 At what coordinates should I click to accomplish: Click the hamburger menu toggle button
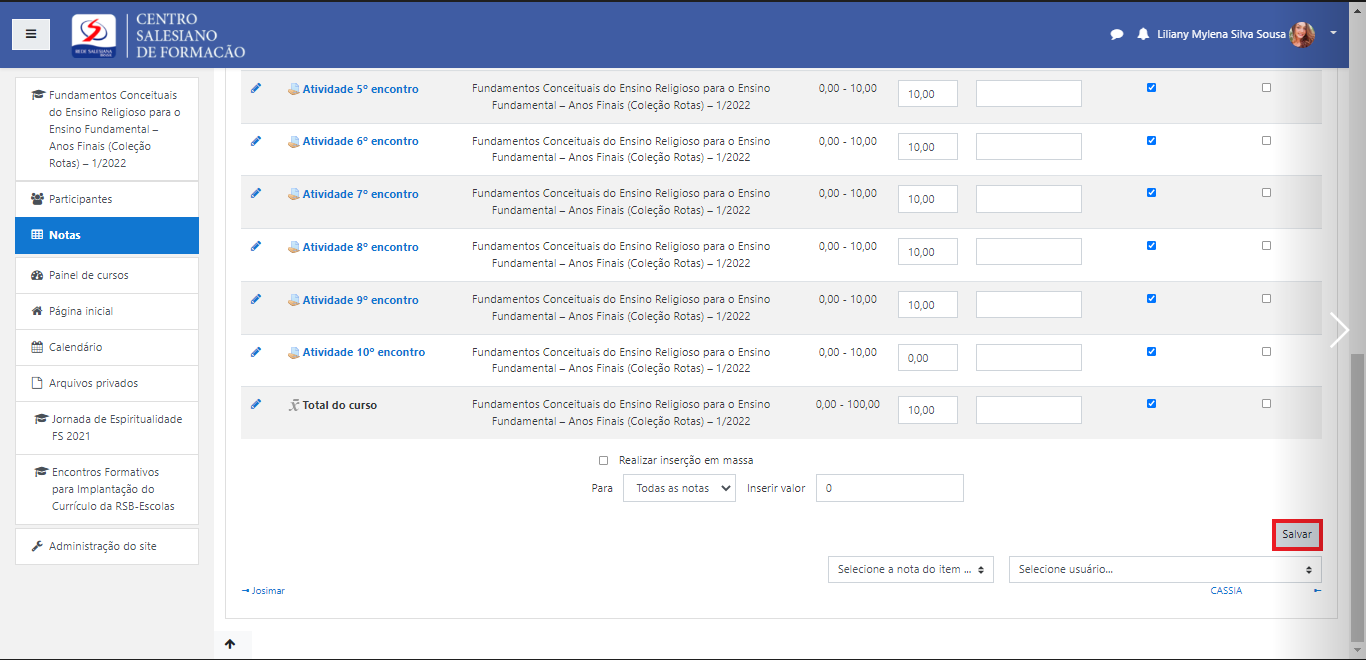[x=31, y=34]
